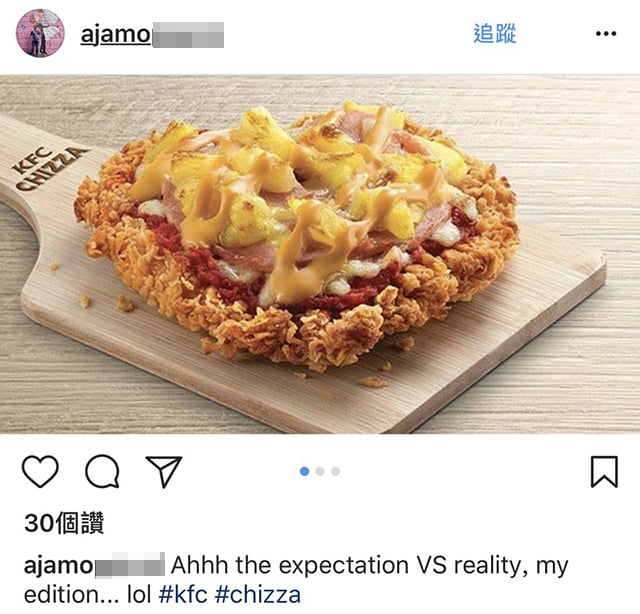Open the #chizza hashtag
This screenshot has height=614, width=640.
click(x=258, y=594)
